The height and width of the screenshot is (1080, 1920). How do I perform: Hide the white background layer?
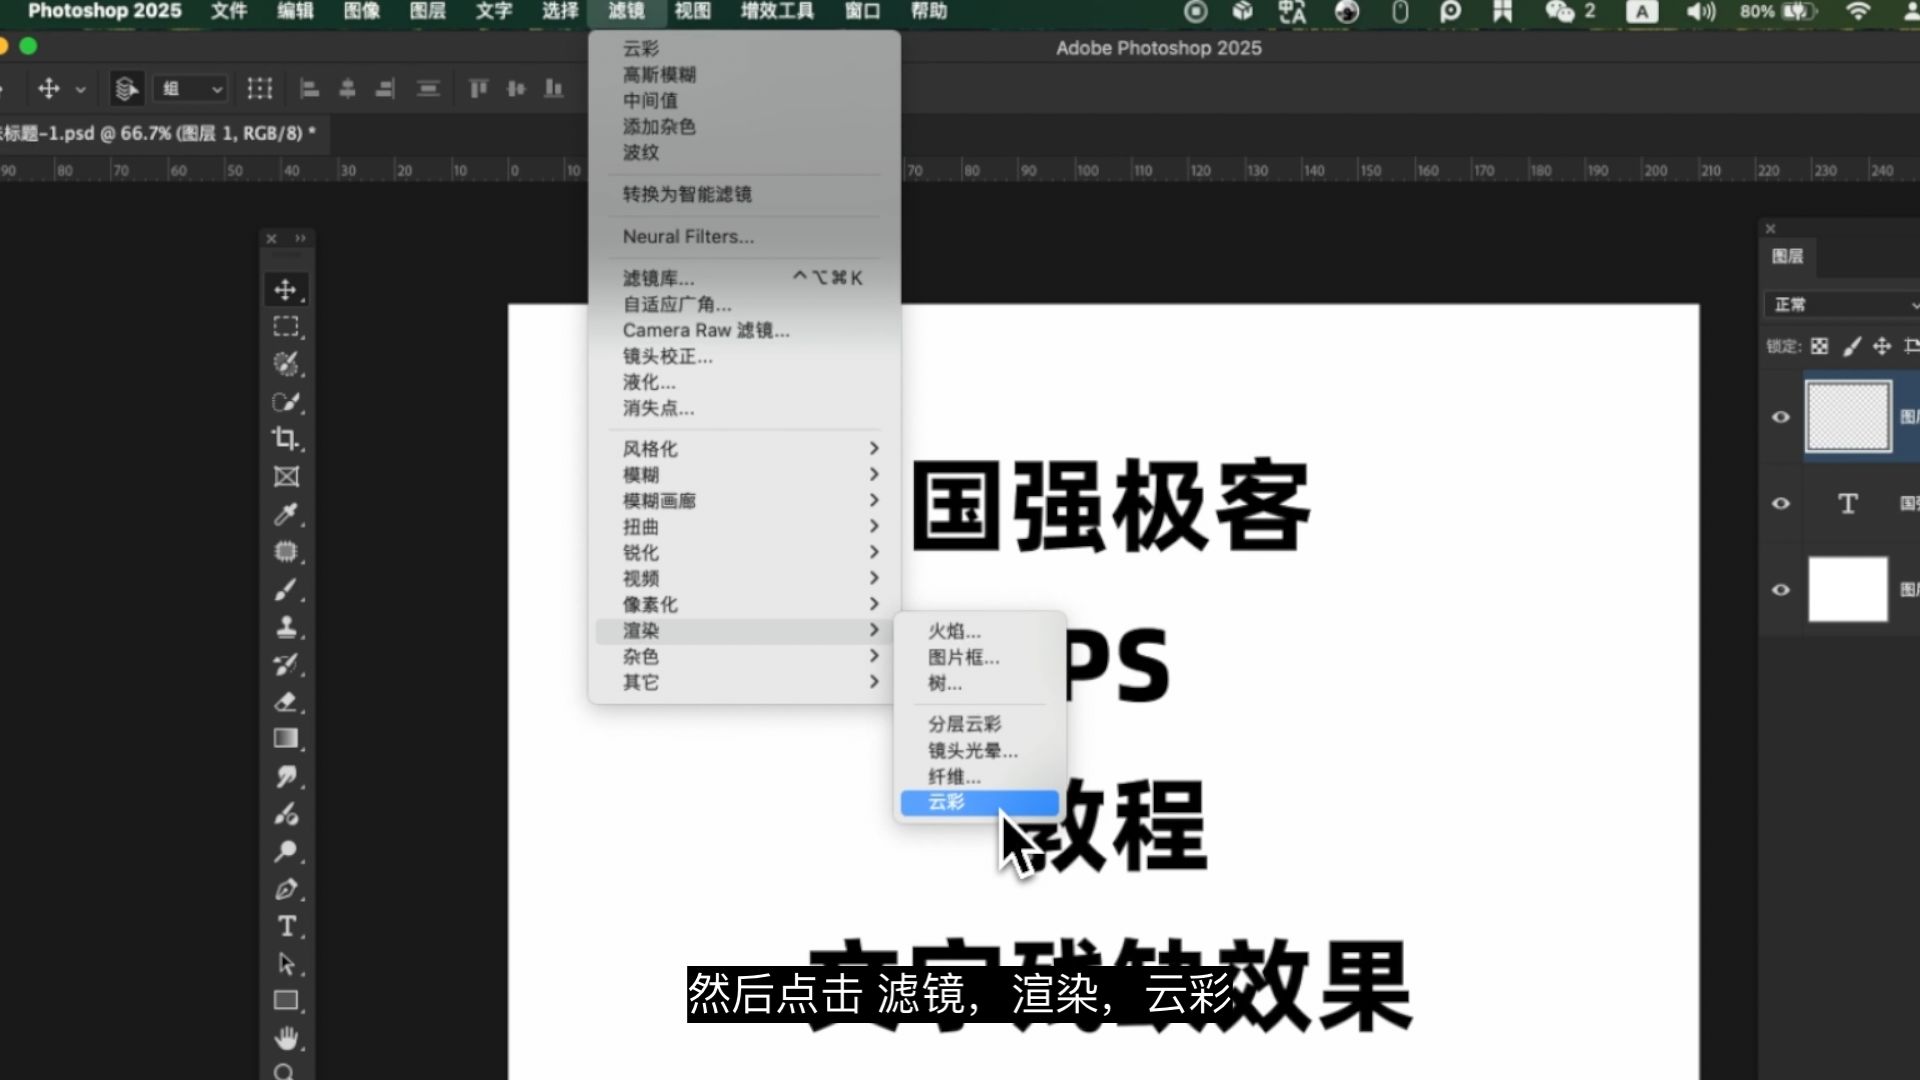pos(1781,590)
